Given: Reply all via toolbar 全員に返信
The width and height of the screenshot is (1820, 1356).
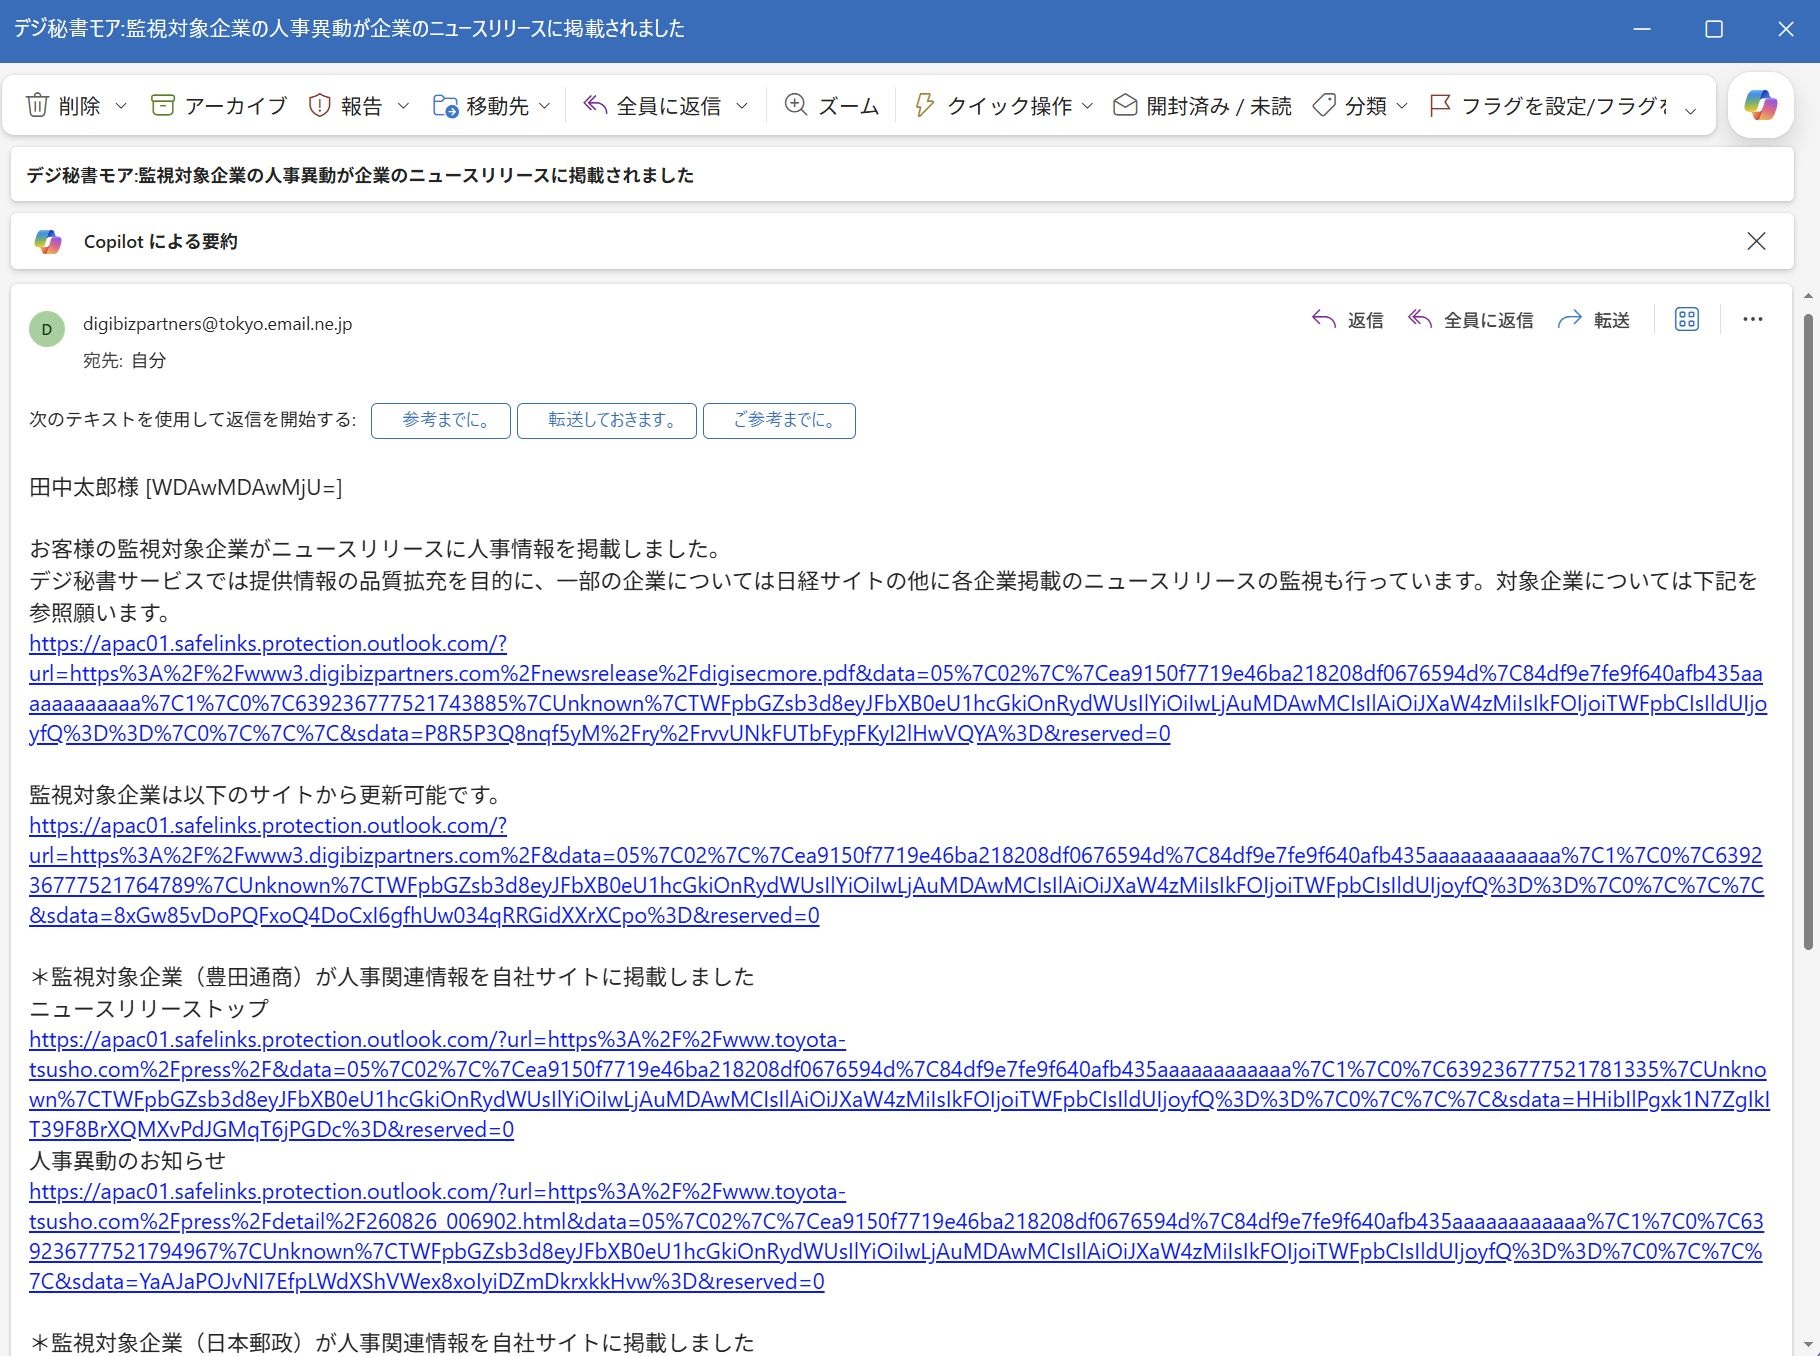Looking at the screenshot, I should 652,105.
